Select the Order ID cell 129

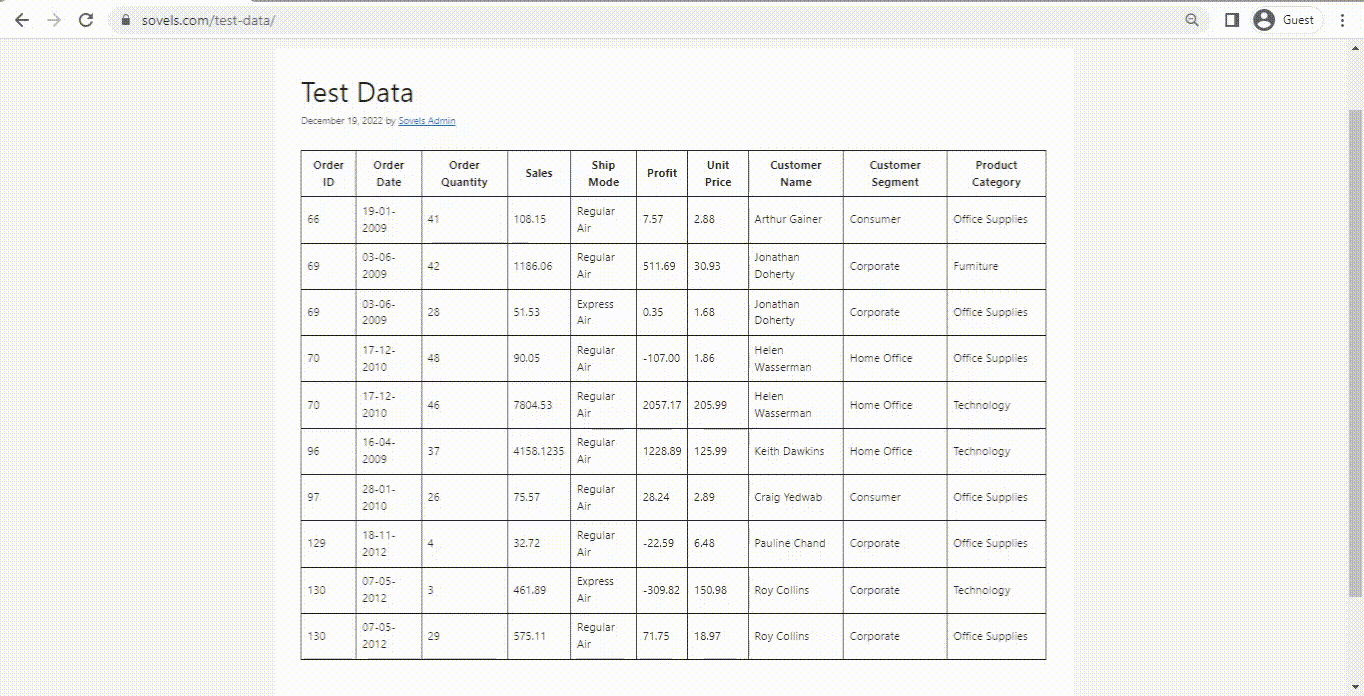coord(328,543)
